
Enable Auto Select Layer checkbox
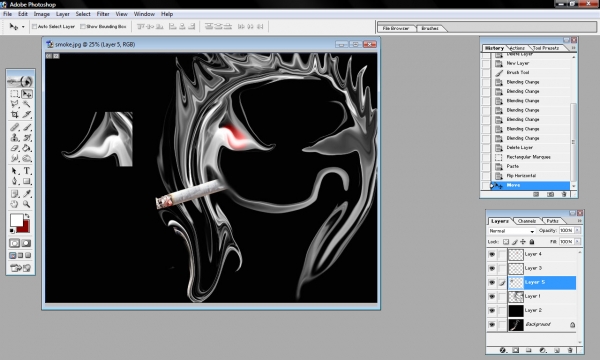[x=34, y=26]
